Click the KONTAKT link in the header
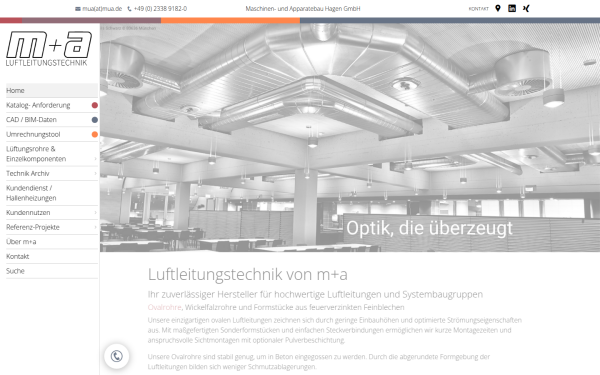Screen dimensions: 600x375 (478, 8)
